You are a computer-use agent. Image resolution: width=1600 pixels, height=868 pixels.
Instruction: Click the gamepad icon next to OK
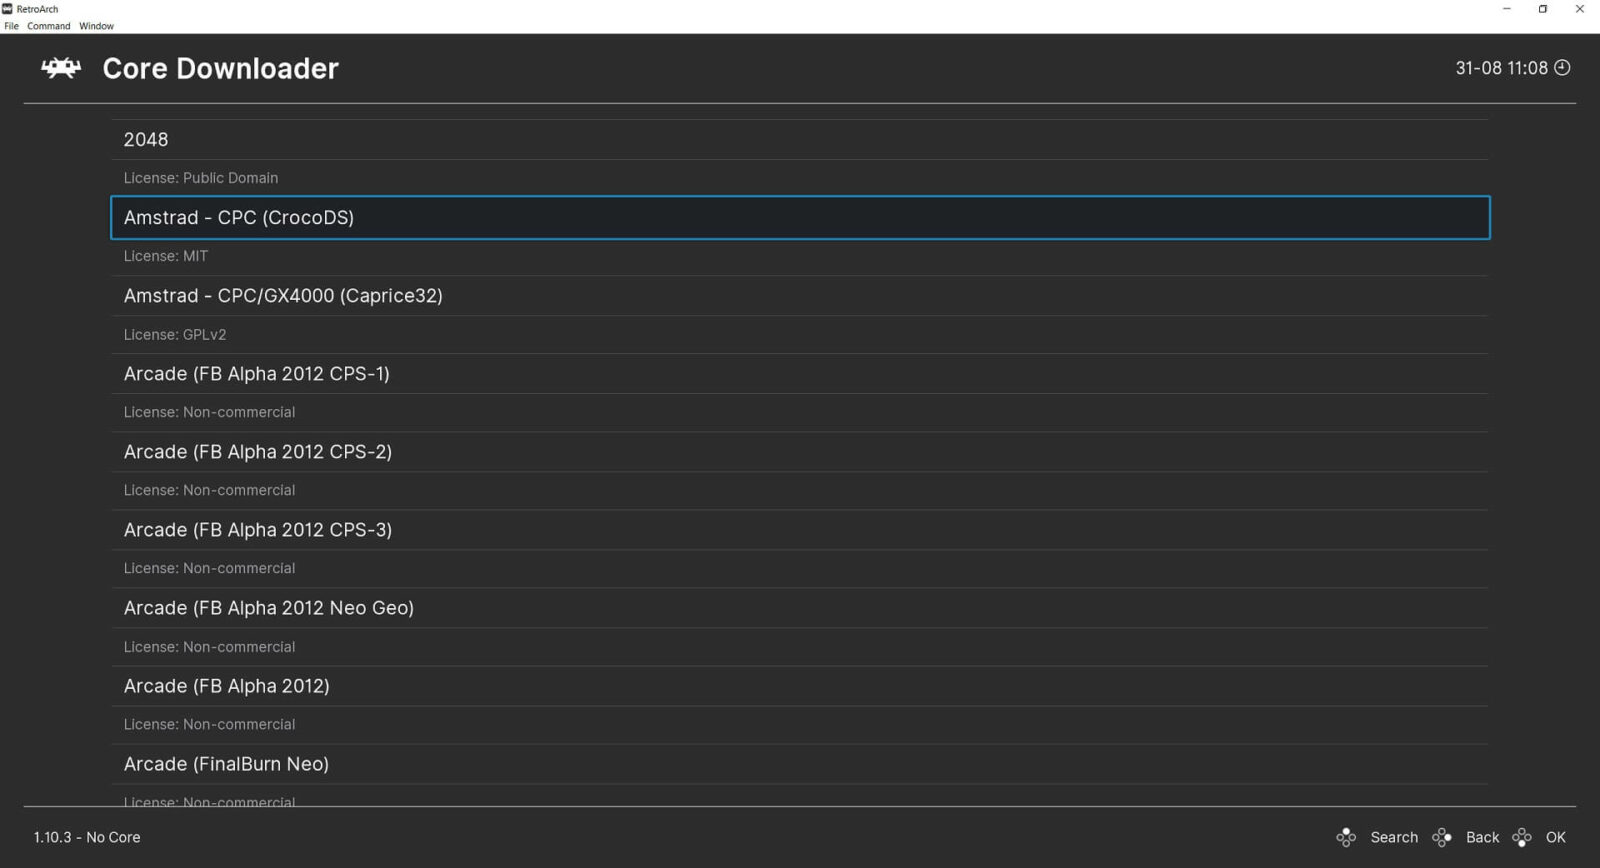1522,838
